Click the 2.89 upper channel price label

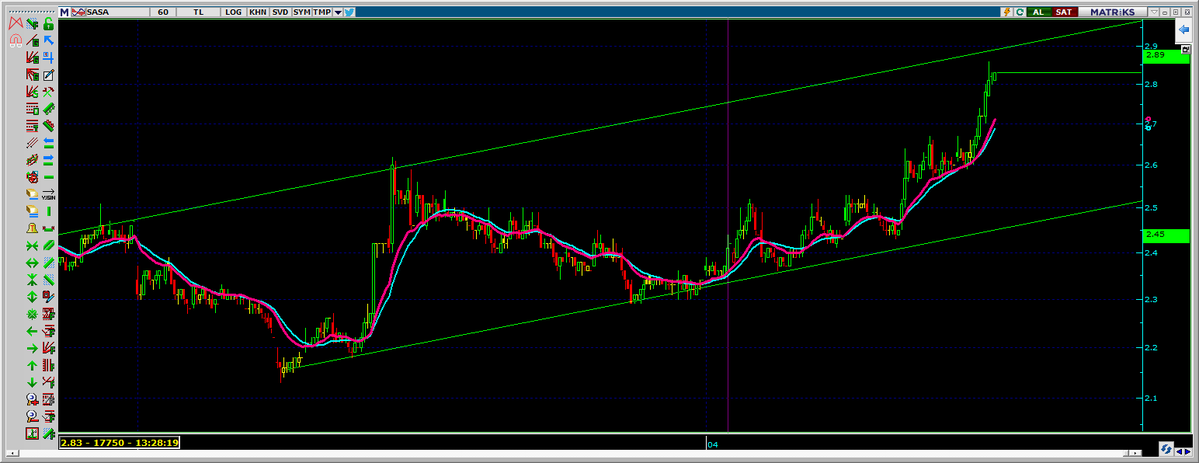point(1166,56)
